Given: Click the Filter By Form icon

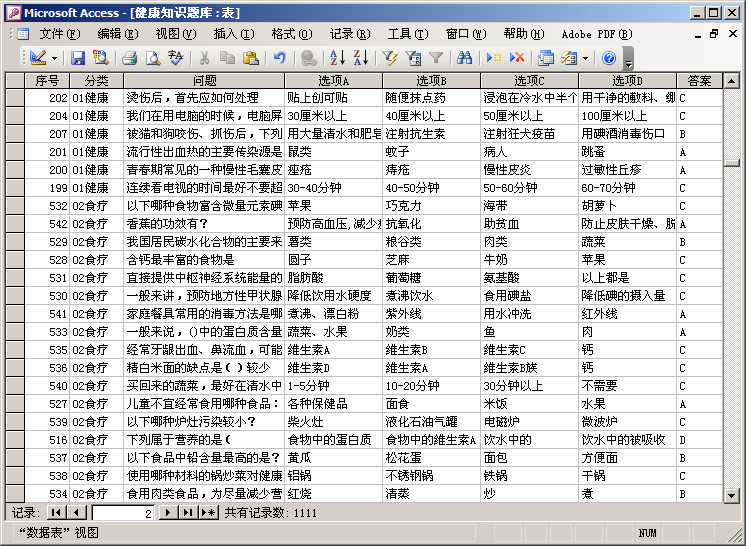Looking at the screenshot, I should (x=413, y=58).
